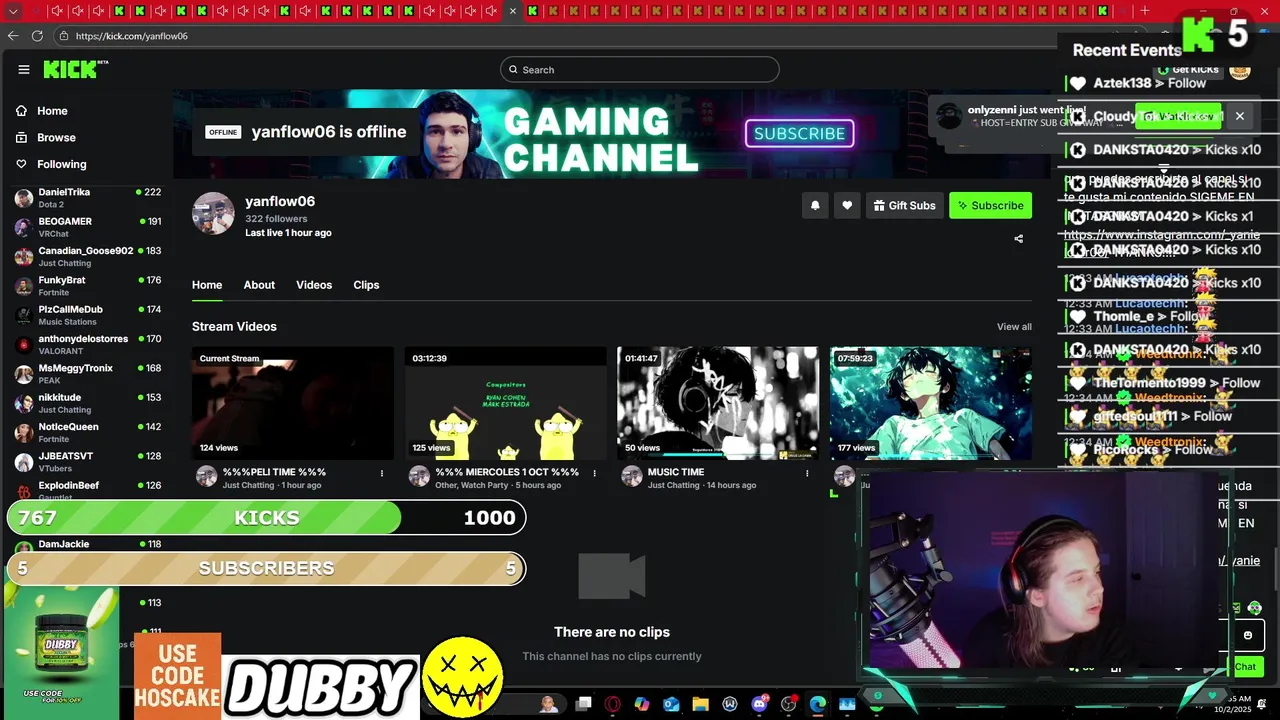Open options menu for MUSIC TIME video

click(807, 473)
